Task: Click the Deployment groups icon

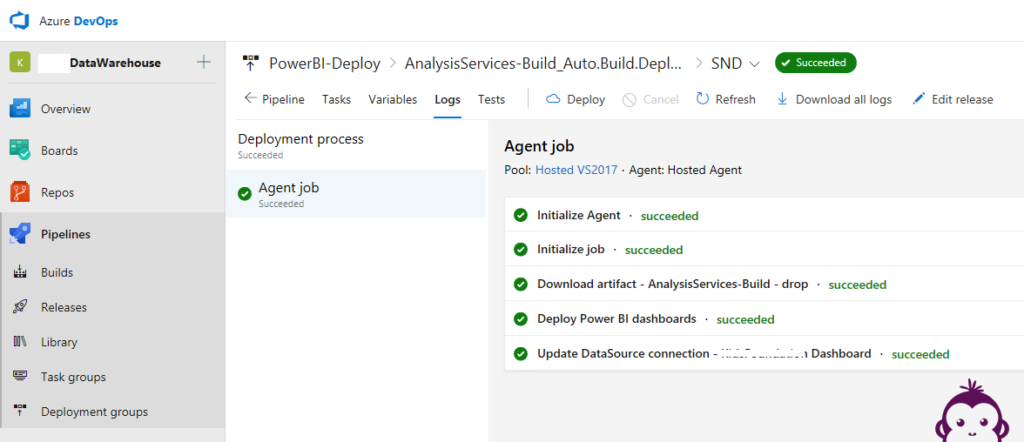Action: tap(20, 411)
